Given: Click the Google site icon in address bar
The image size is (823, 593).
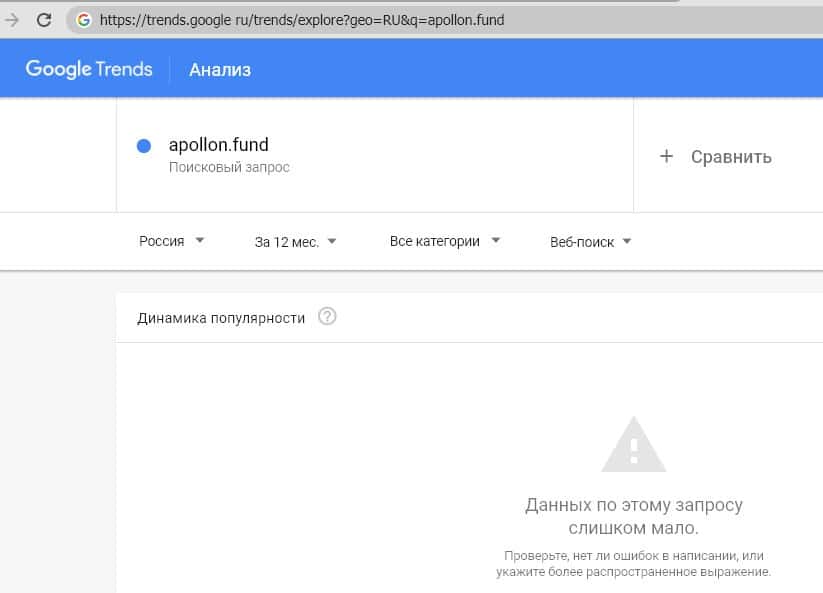Looking at the screenshot, I should tap(83, 19).
